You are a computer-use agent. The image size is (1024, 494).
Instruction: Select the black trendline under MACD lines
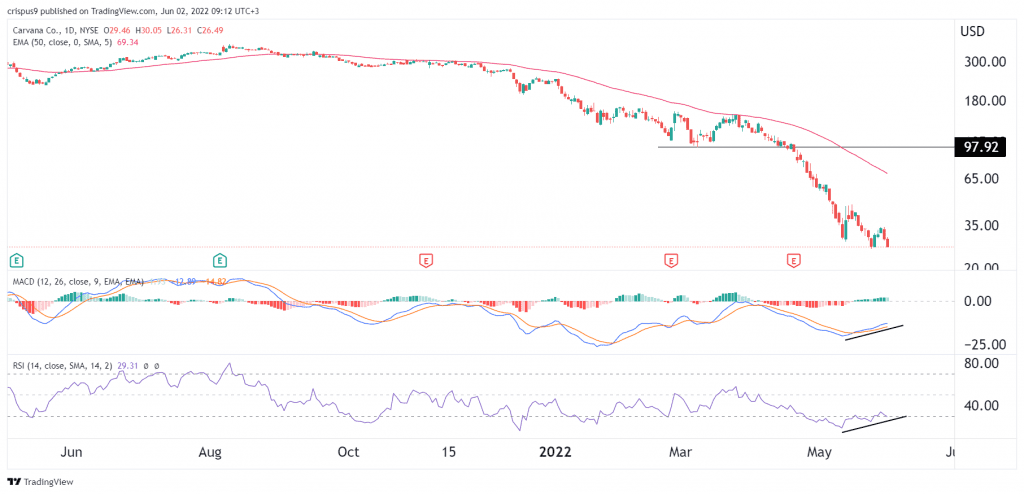click(875, 333)
